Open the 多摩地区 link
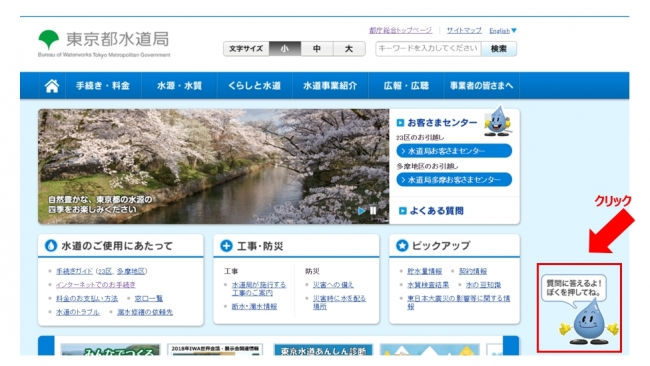This screenshot has height=366, width=650. 131,271
